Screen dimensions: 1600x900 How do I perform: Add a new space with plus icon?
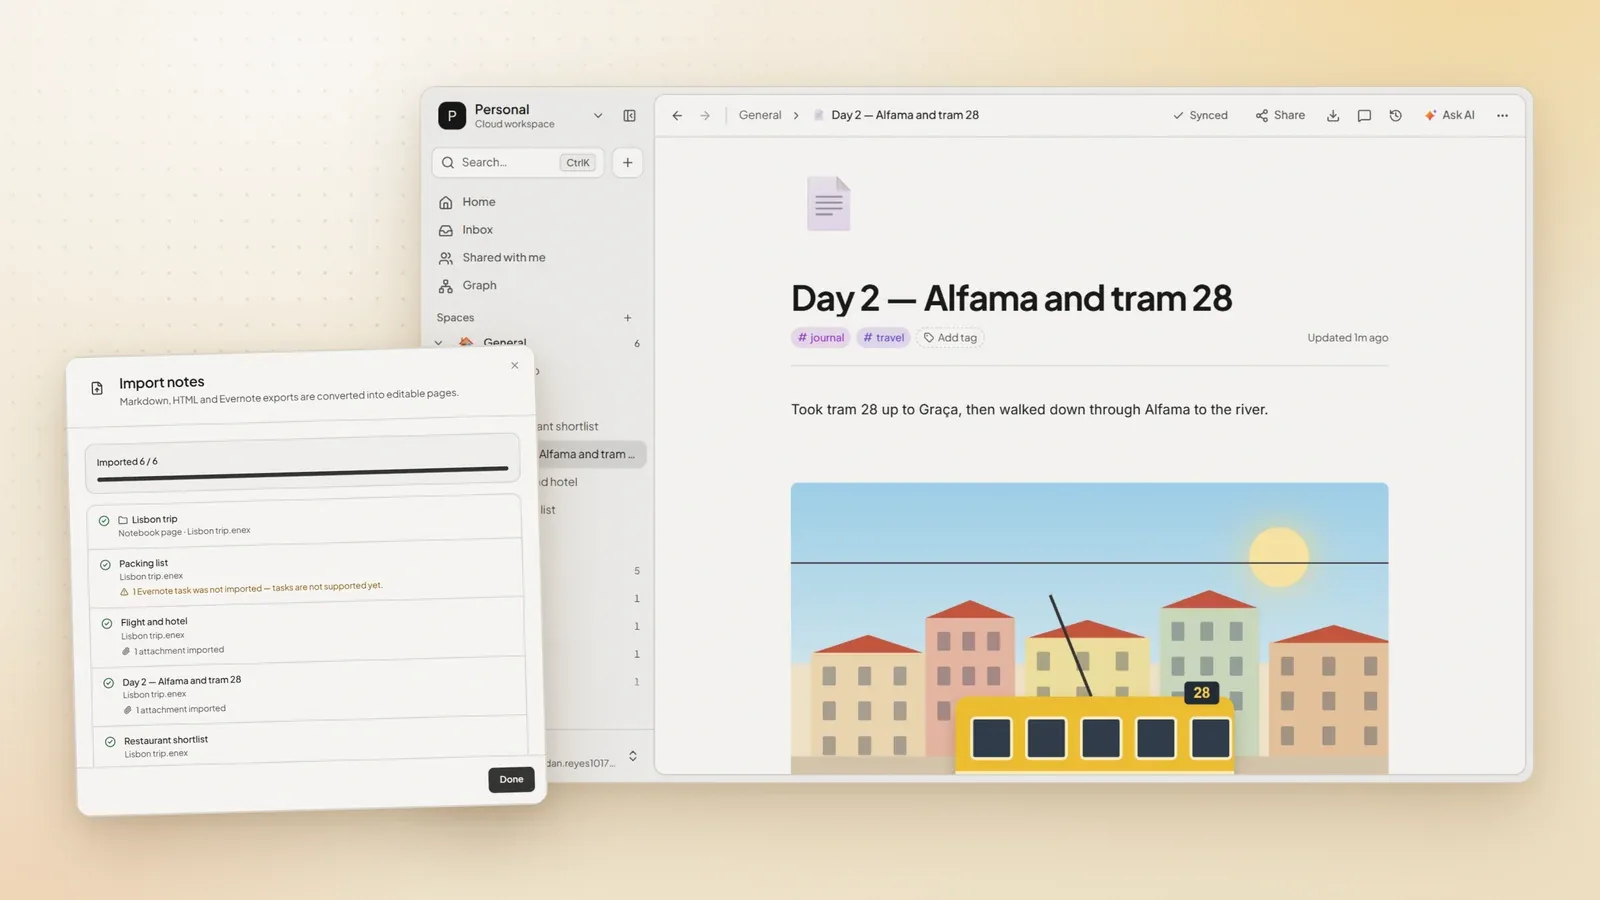(x=627, y=318)
